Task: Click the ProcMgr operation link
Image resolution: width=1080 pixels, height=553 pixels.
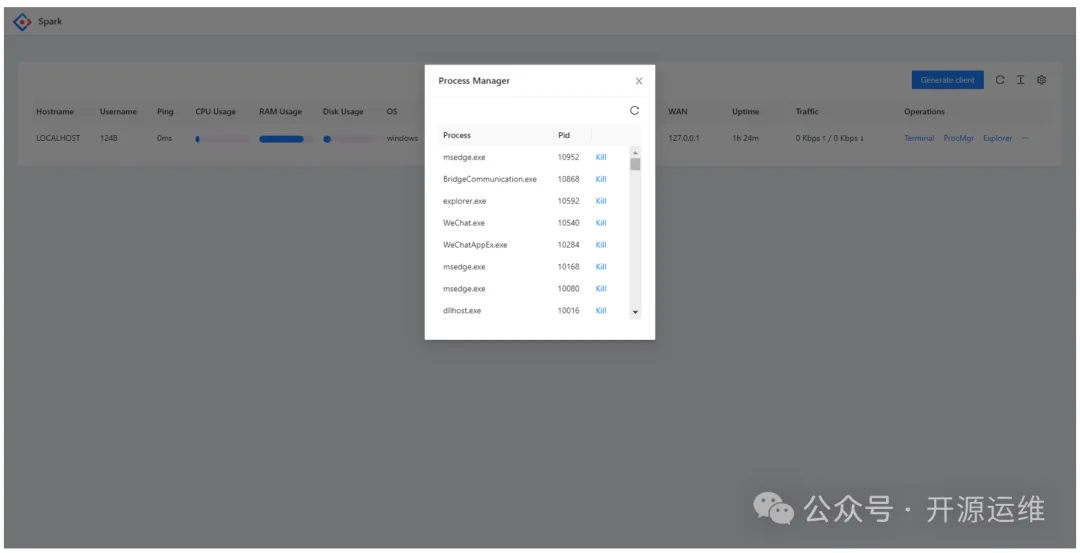Action: (958, 138)
